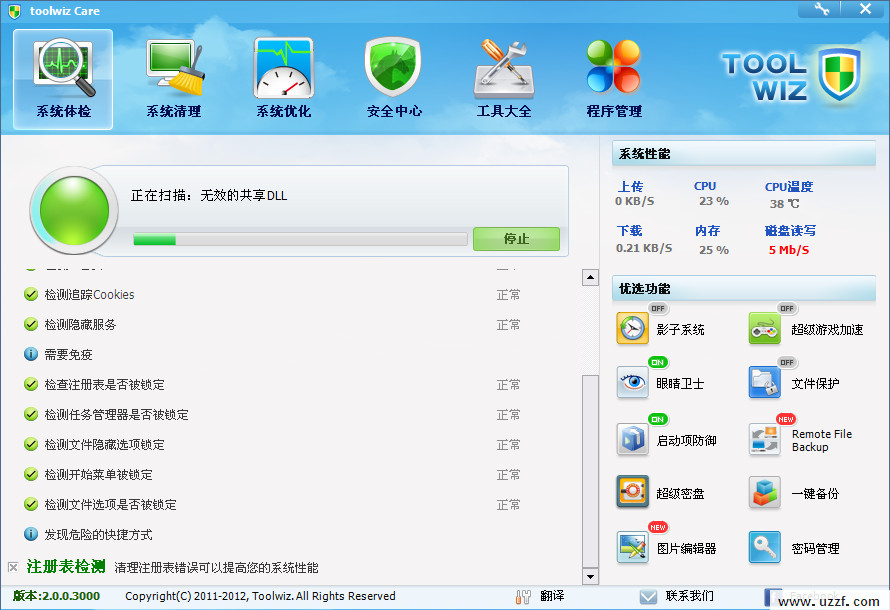Open 眼睛卫士 eye care icon

(x=632, y=382)
